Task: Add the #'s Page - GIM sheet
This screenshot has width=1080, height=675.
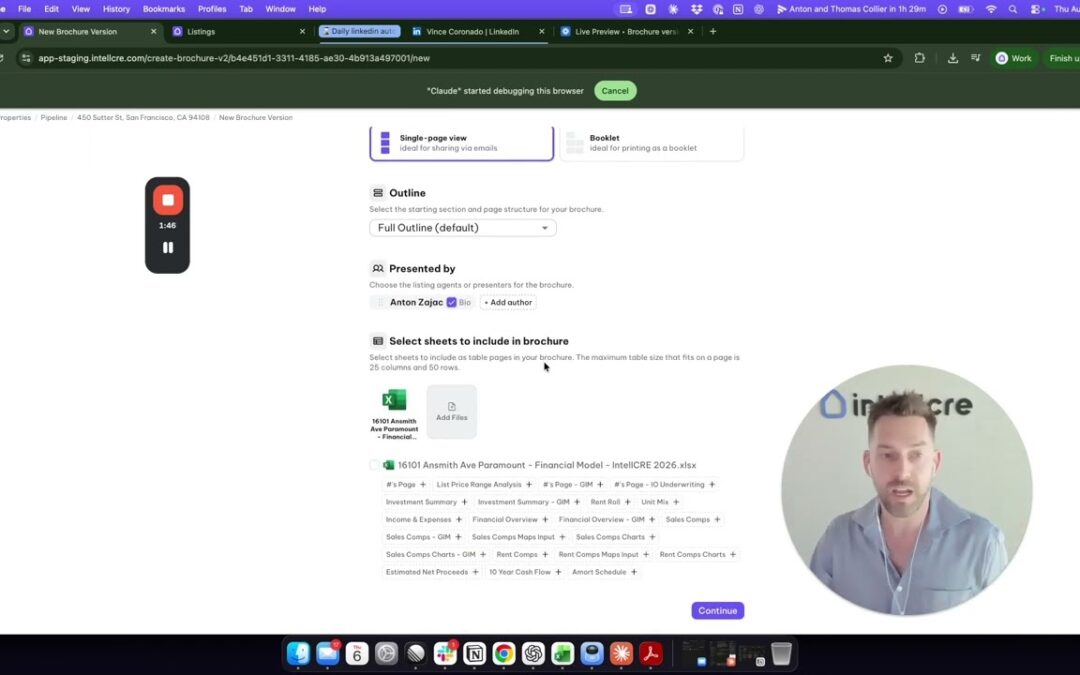Action: coord(600,484)
